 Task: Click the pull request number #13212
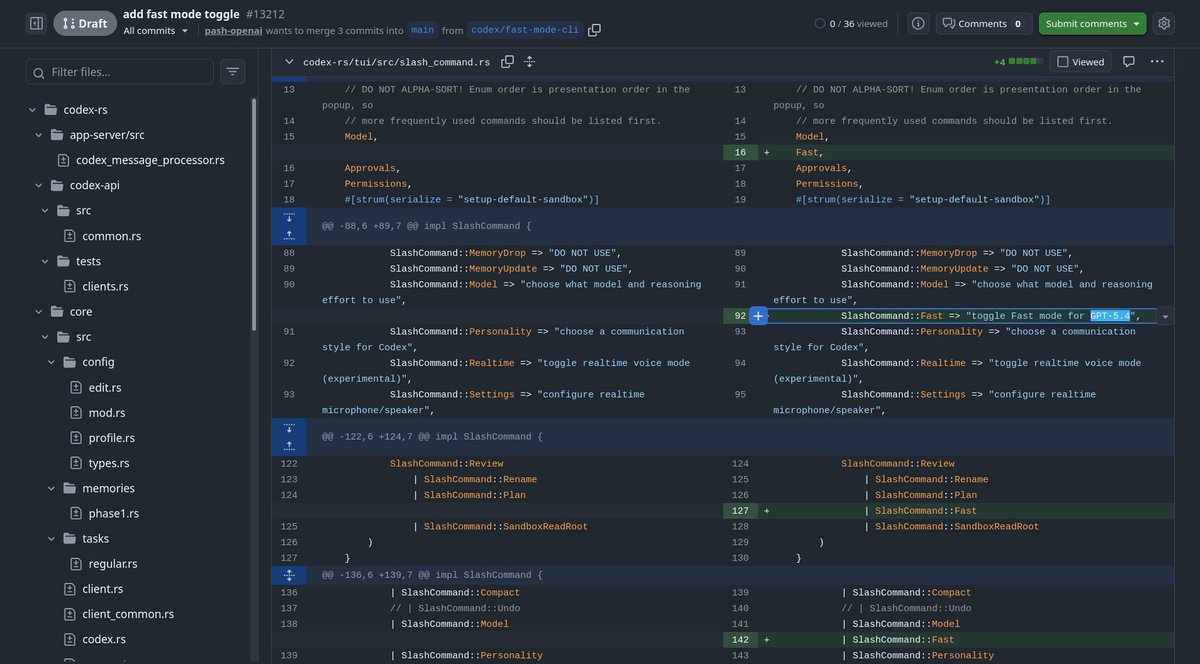(265, 14)
